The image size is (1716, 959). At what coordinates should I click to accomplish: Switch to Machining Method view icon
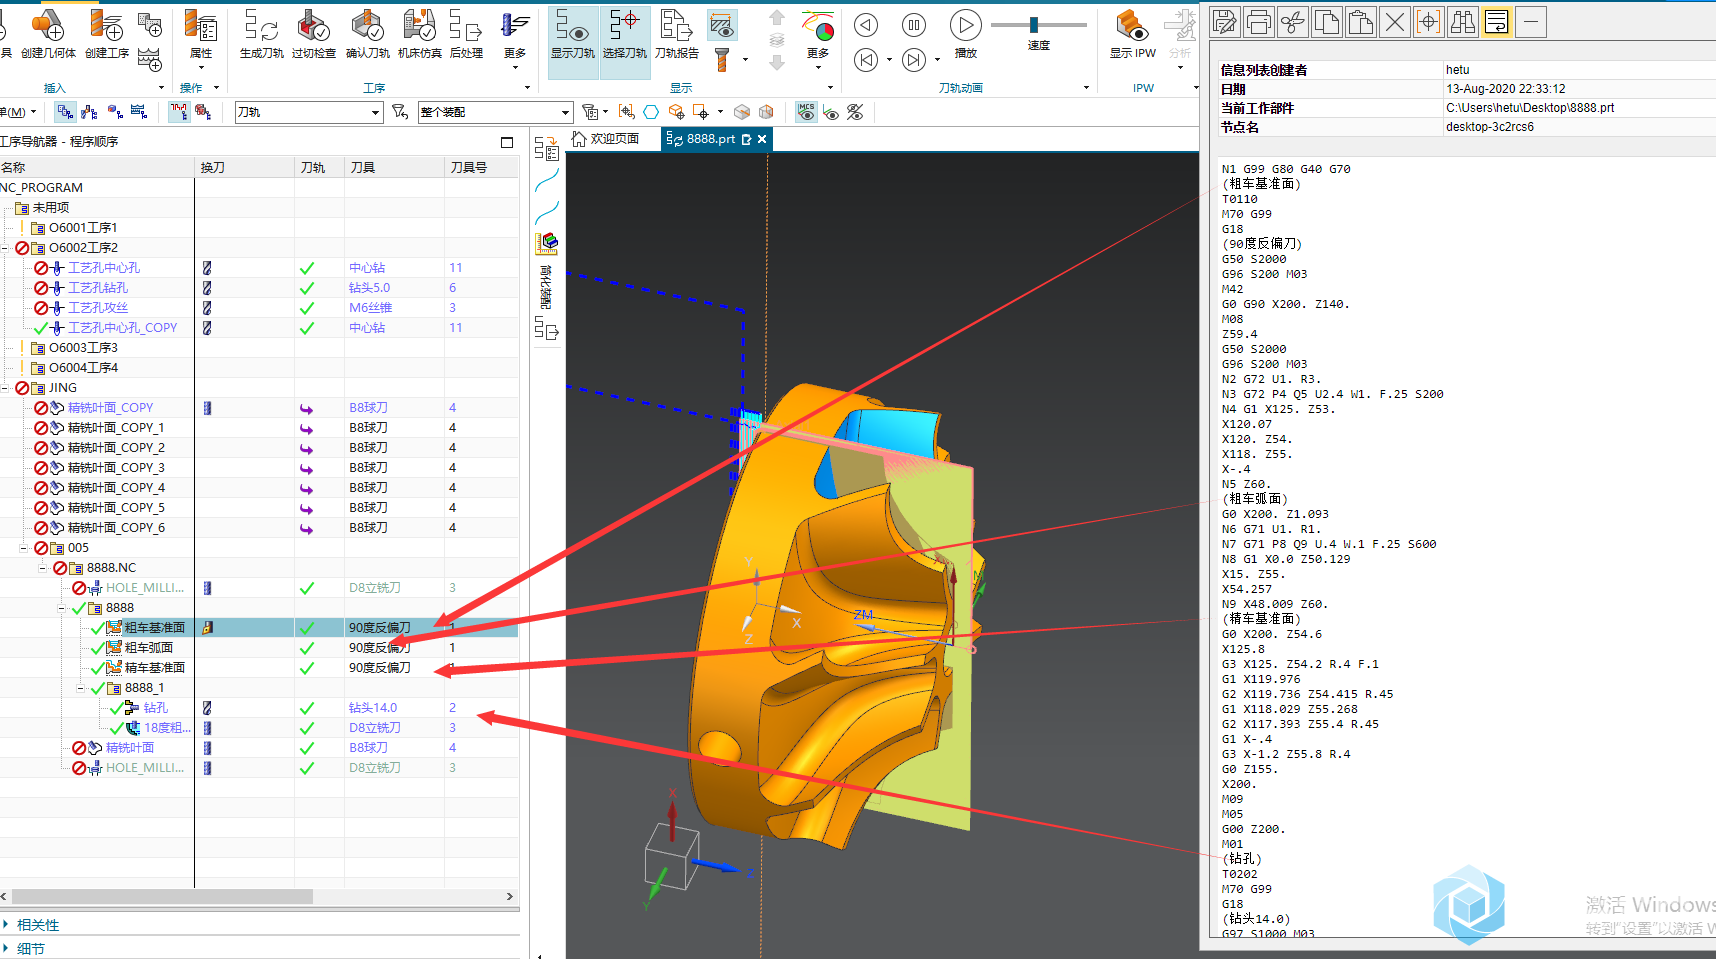click(139, 112)
